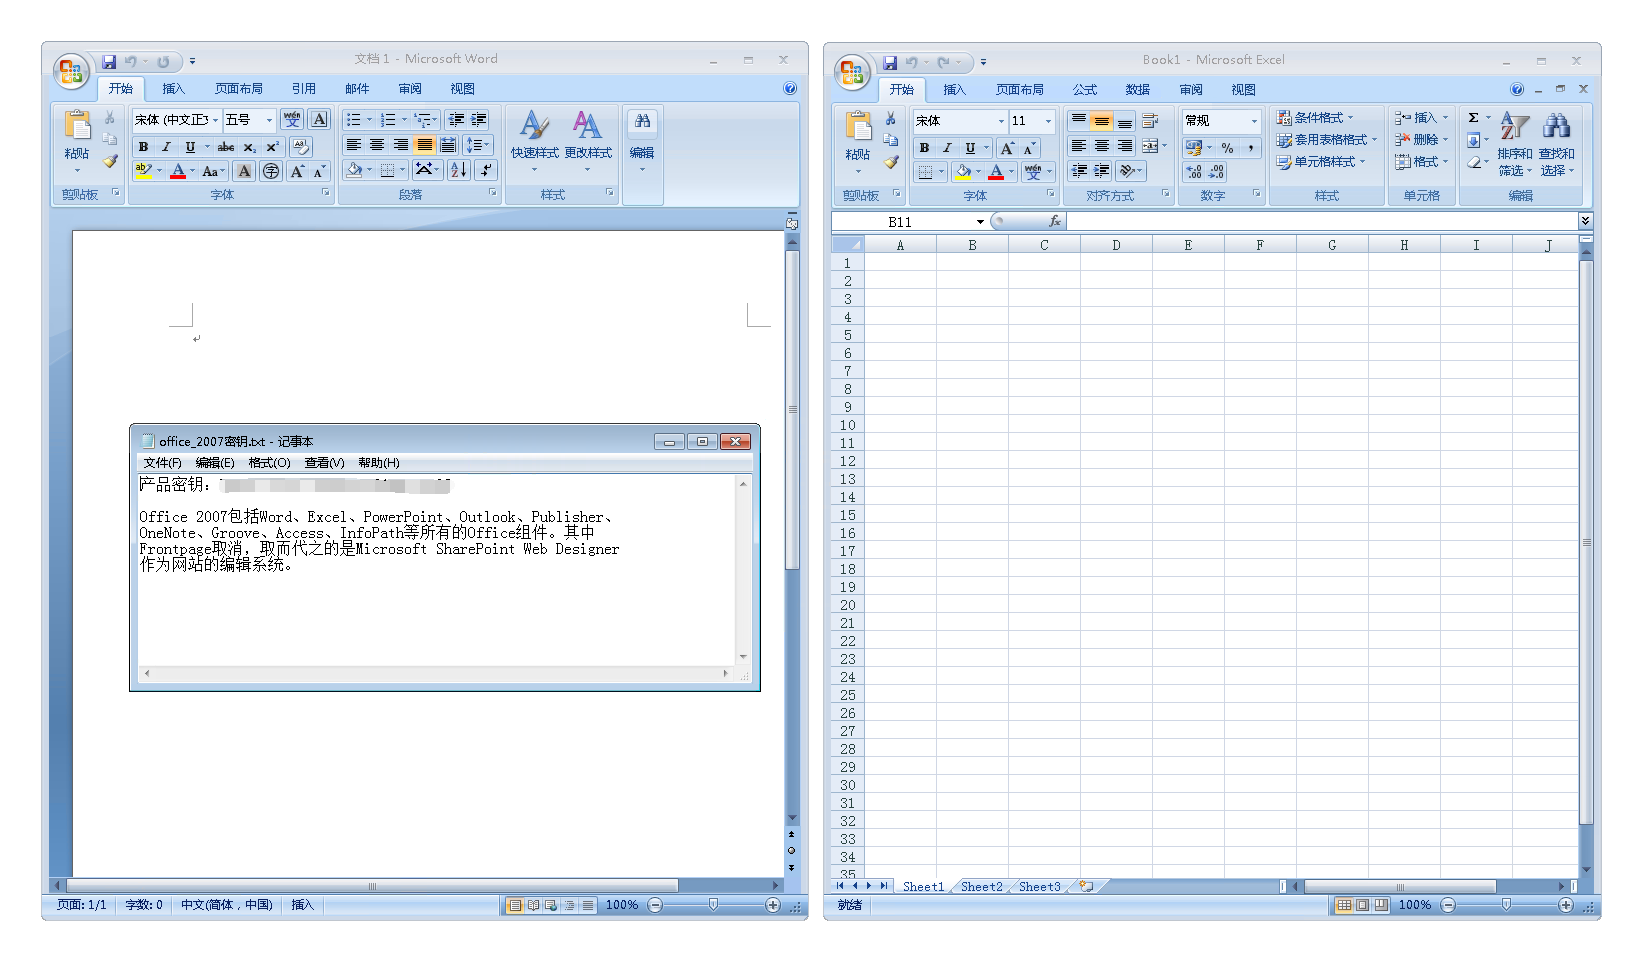Viewport: 1642px width, 960px height.
Task: Click text highlight color button in Word
Action: click(x=143, y=171)
